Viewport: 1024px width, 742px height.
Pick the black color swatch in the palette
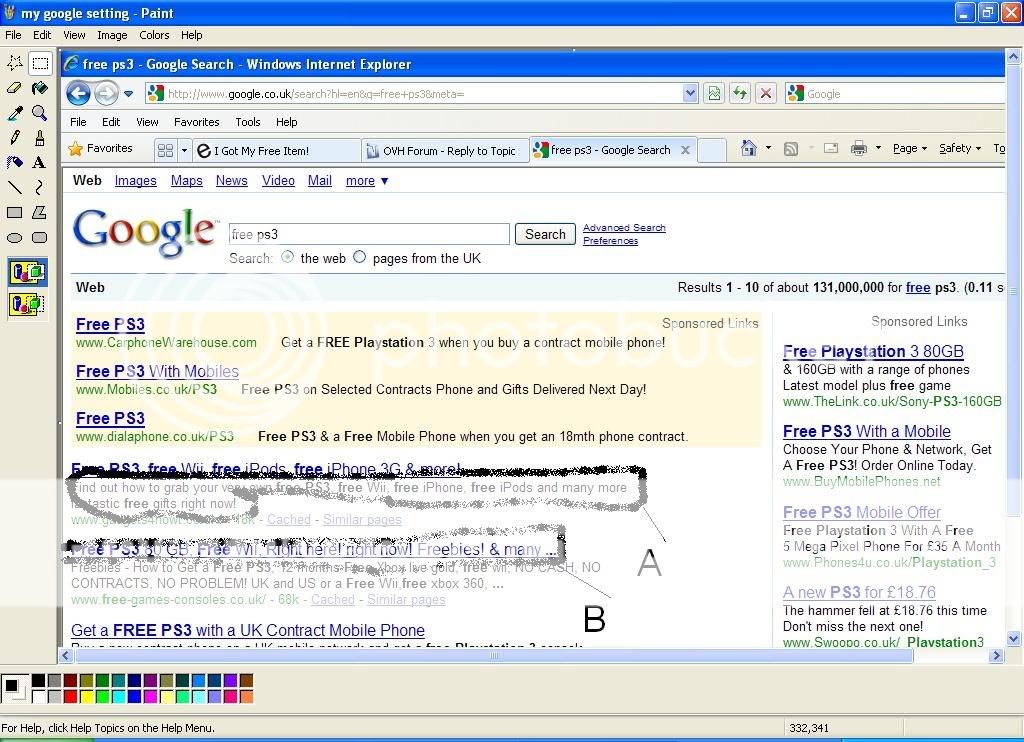[x=39, y=681]
